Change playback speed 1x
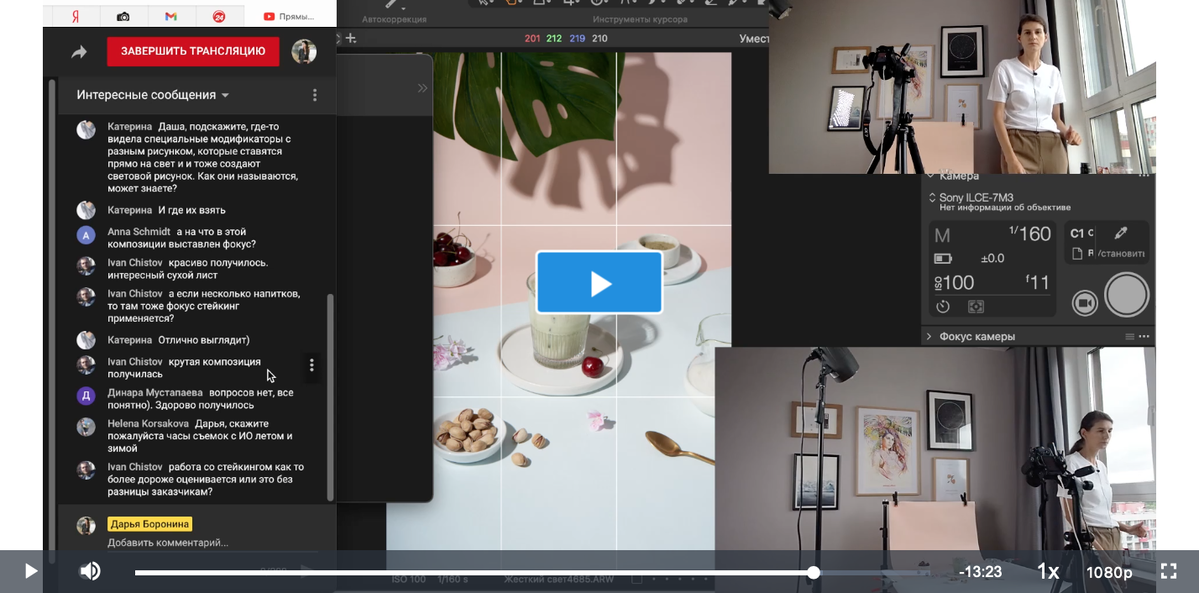 (1048, 572)
